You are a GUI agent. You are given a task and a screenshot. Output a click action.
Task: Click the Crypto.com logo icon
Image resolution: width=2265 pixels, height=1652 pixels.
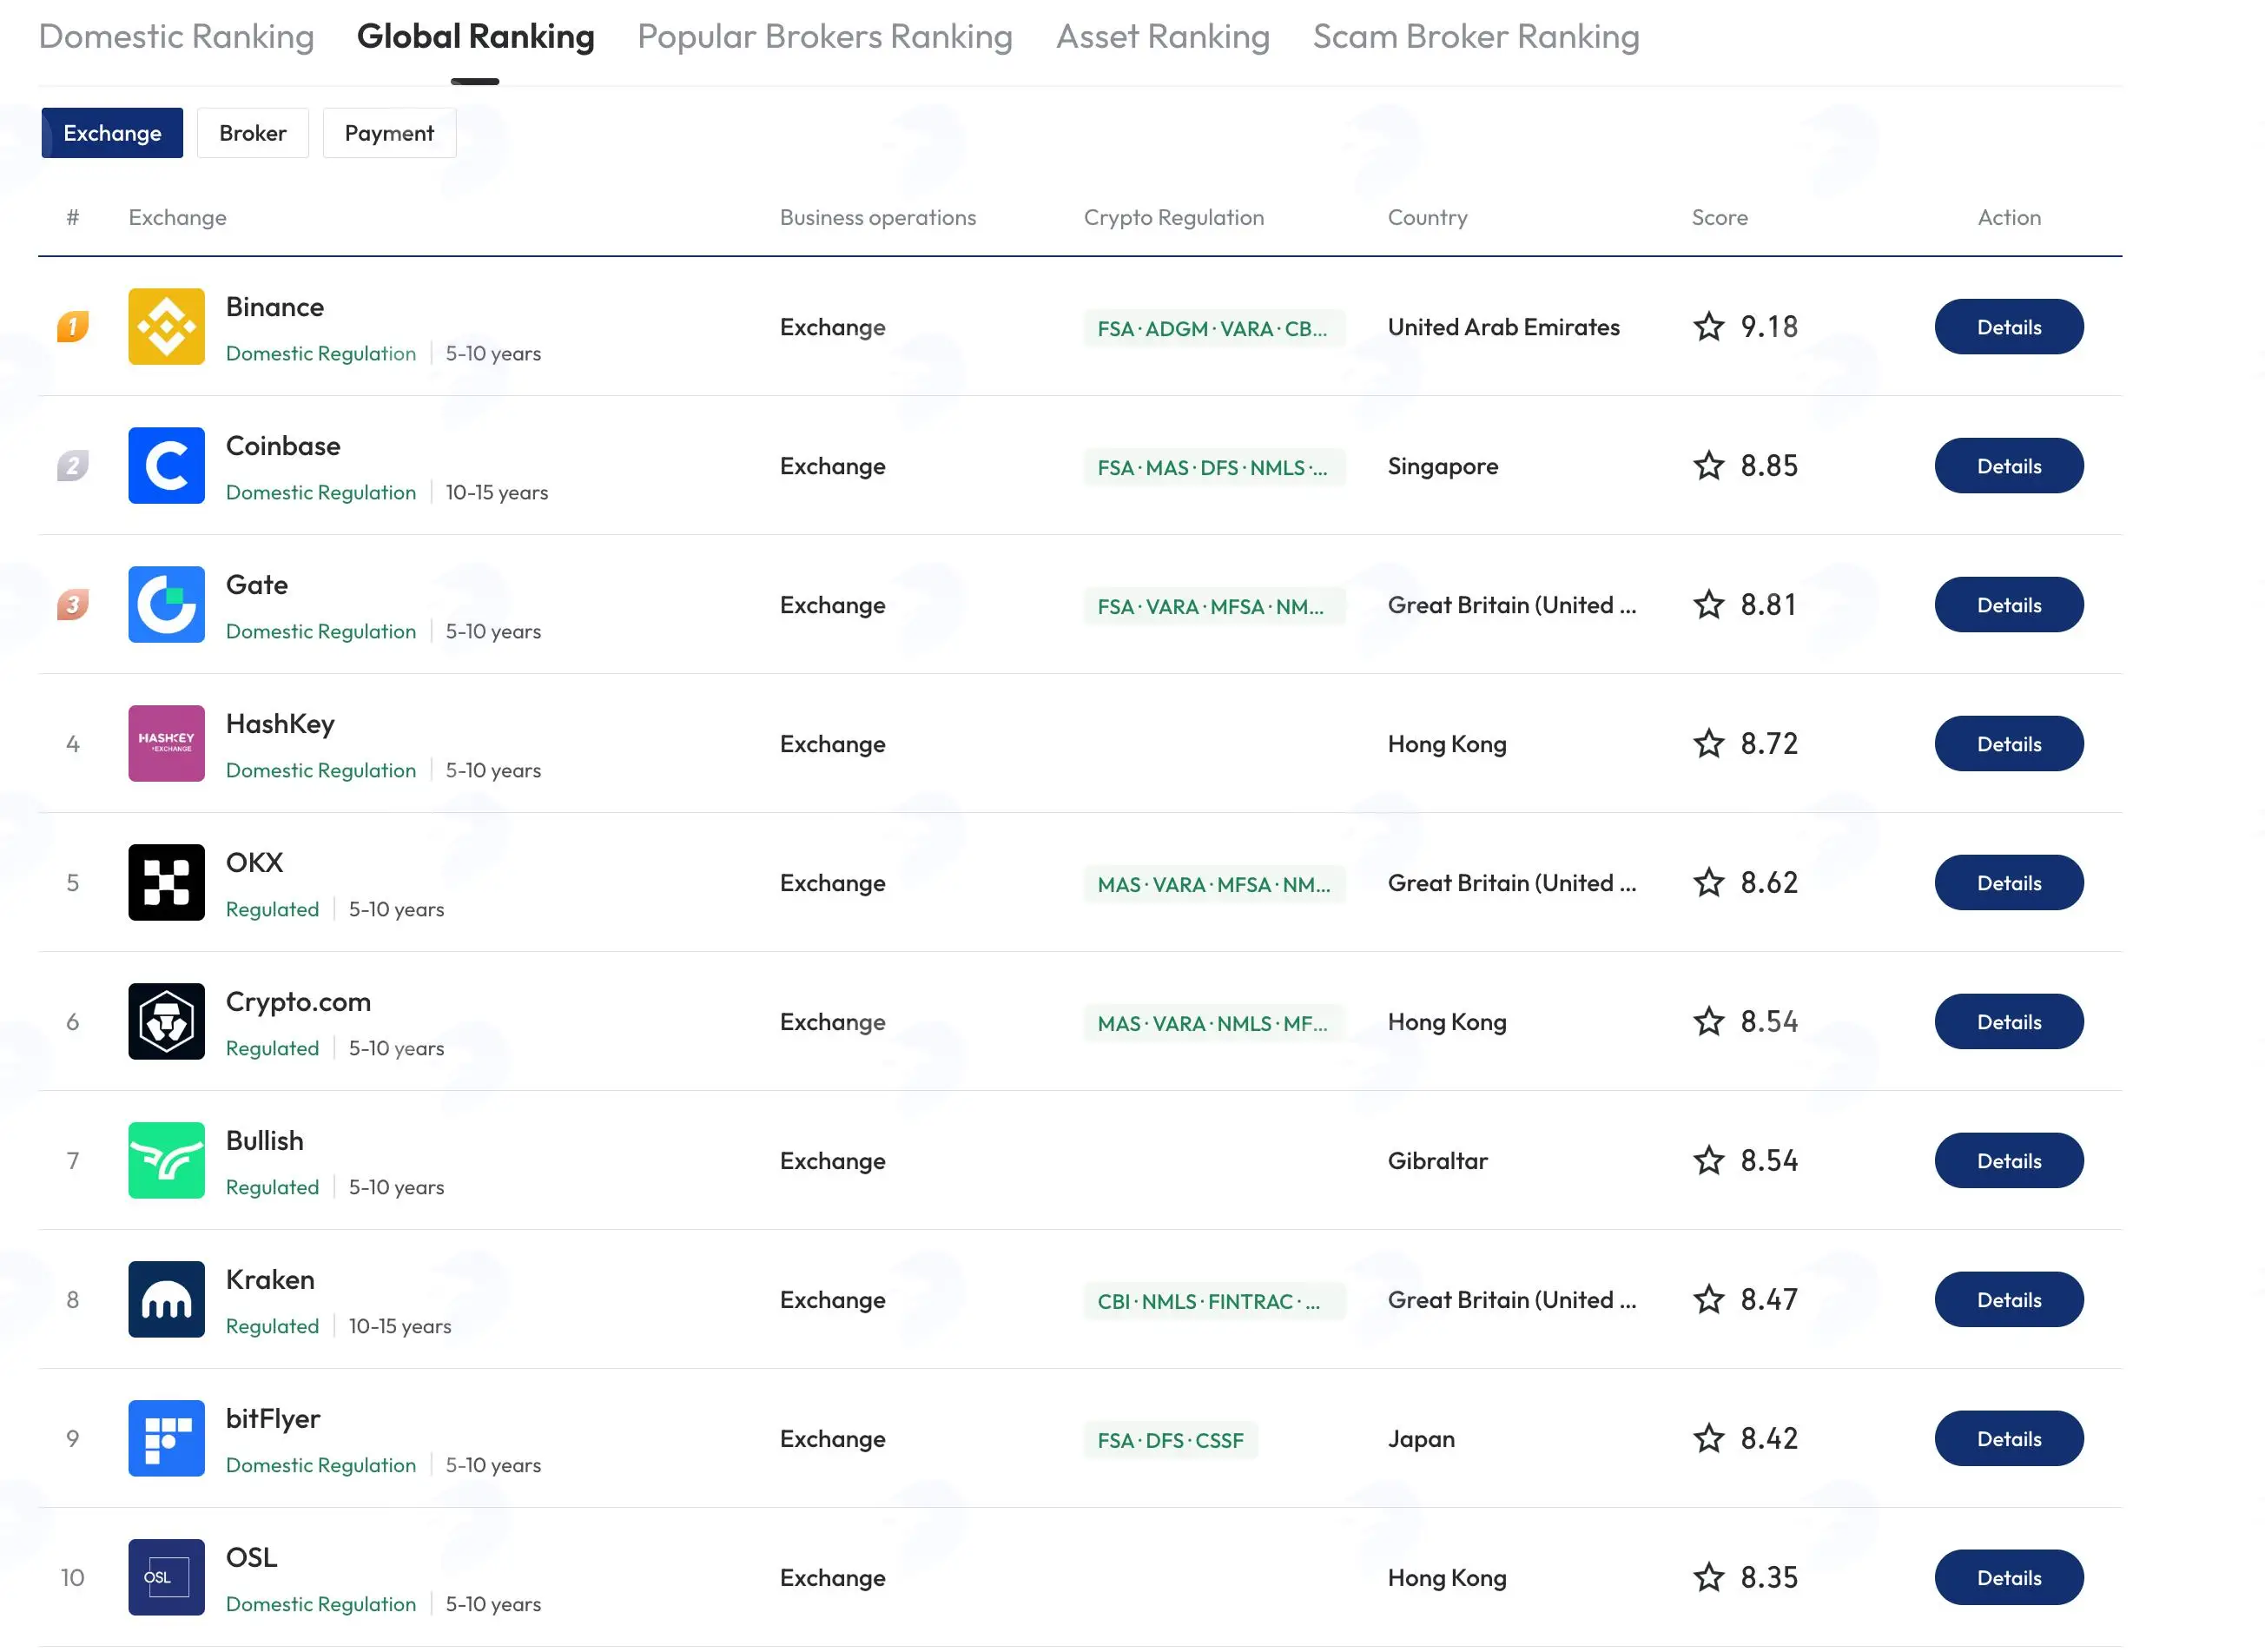[166, 1022]
